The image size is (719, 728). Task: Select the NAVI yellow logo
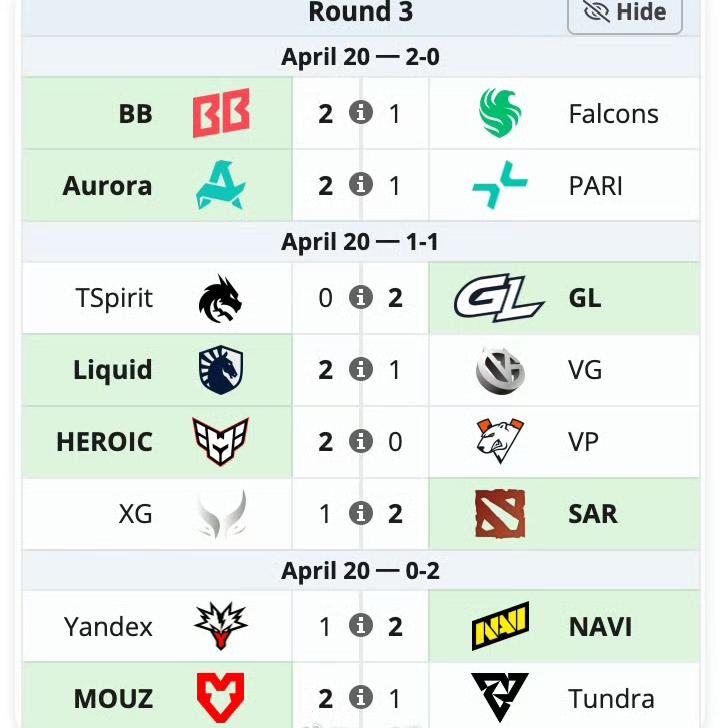(500, 626)
